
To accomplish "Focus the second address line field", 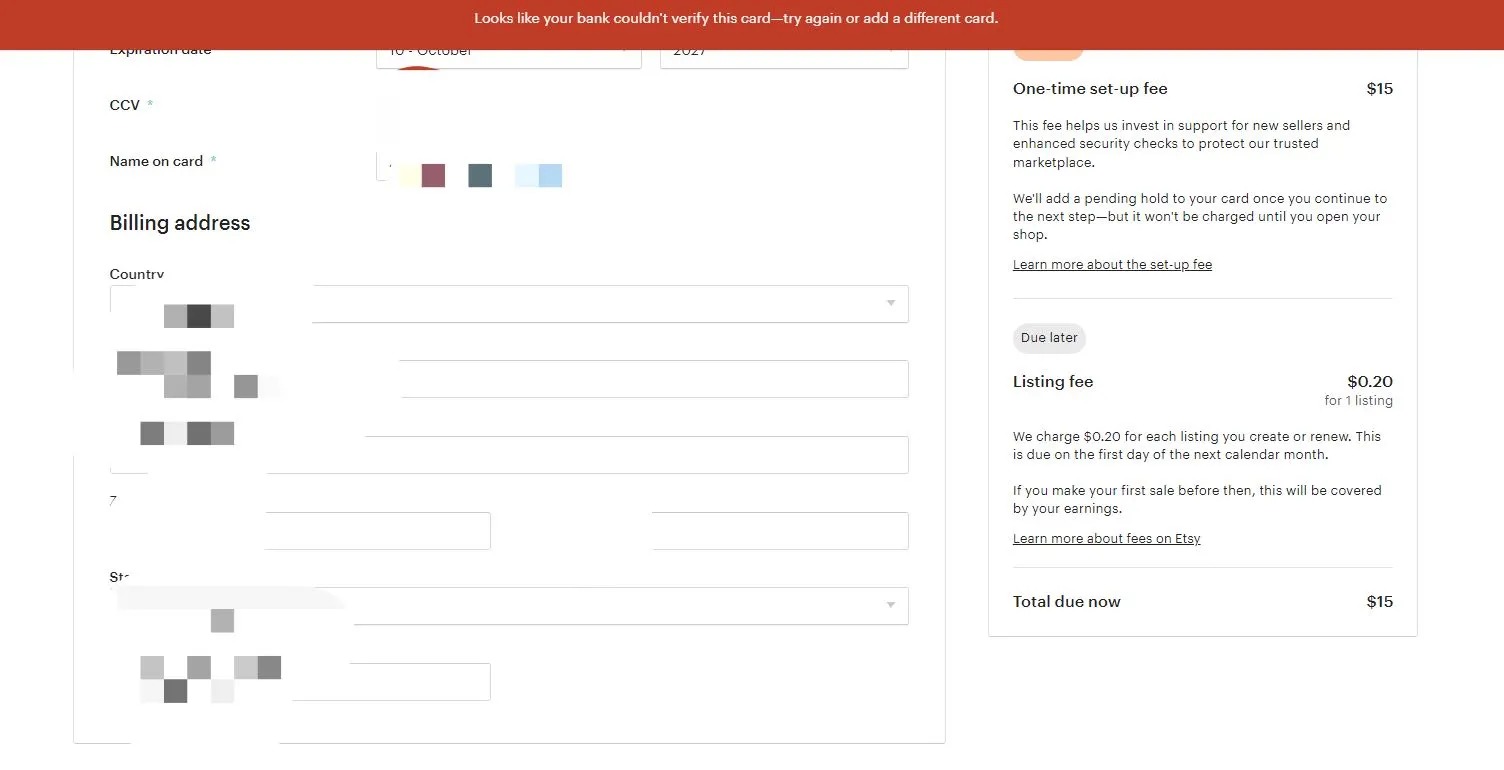I will pos(509,455).
